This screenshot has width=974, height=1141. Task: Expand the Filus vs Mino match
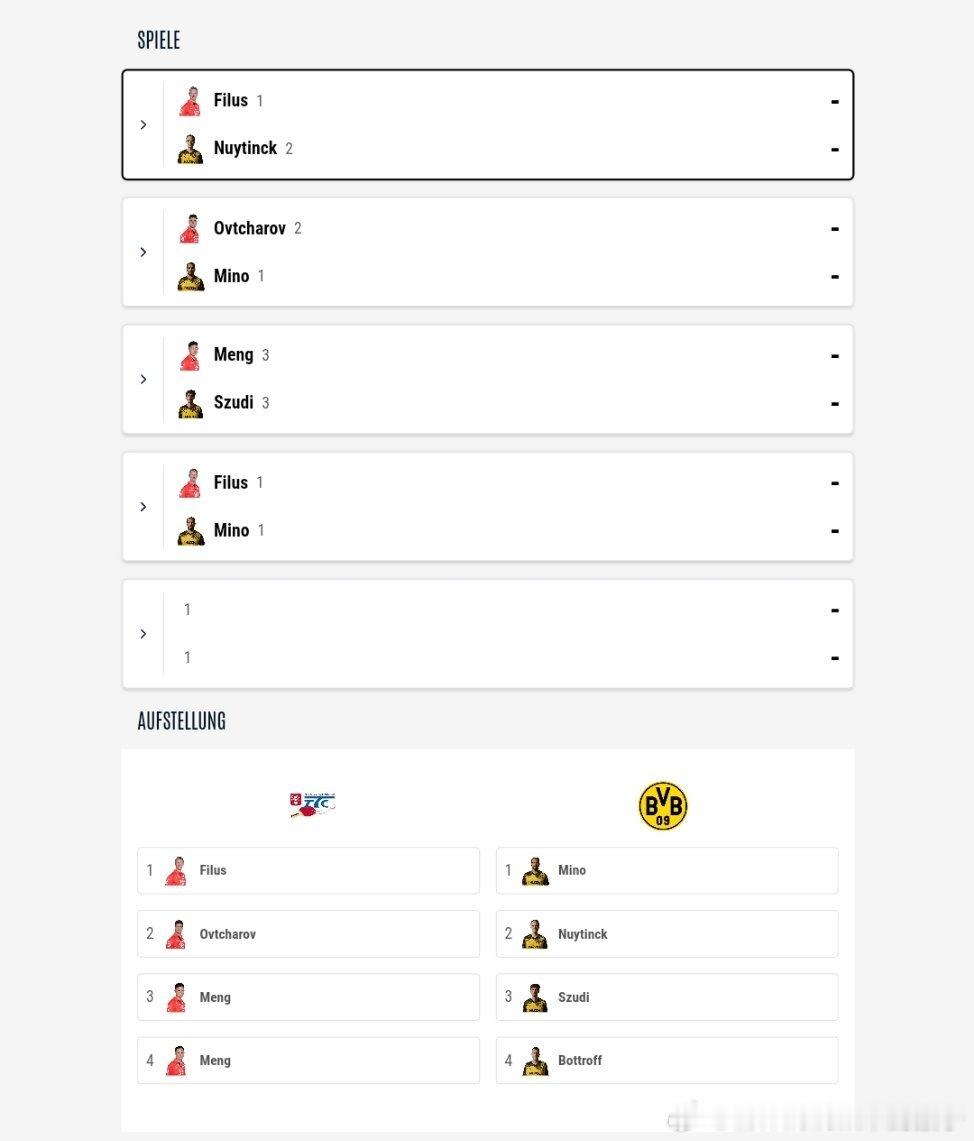coord(143,507)
